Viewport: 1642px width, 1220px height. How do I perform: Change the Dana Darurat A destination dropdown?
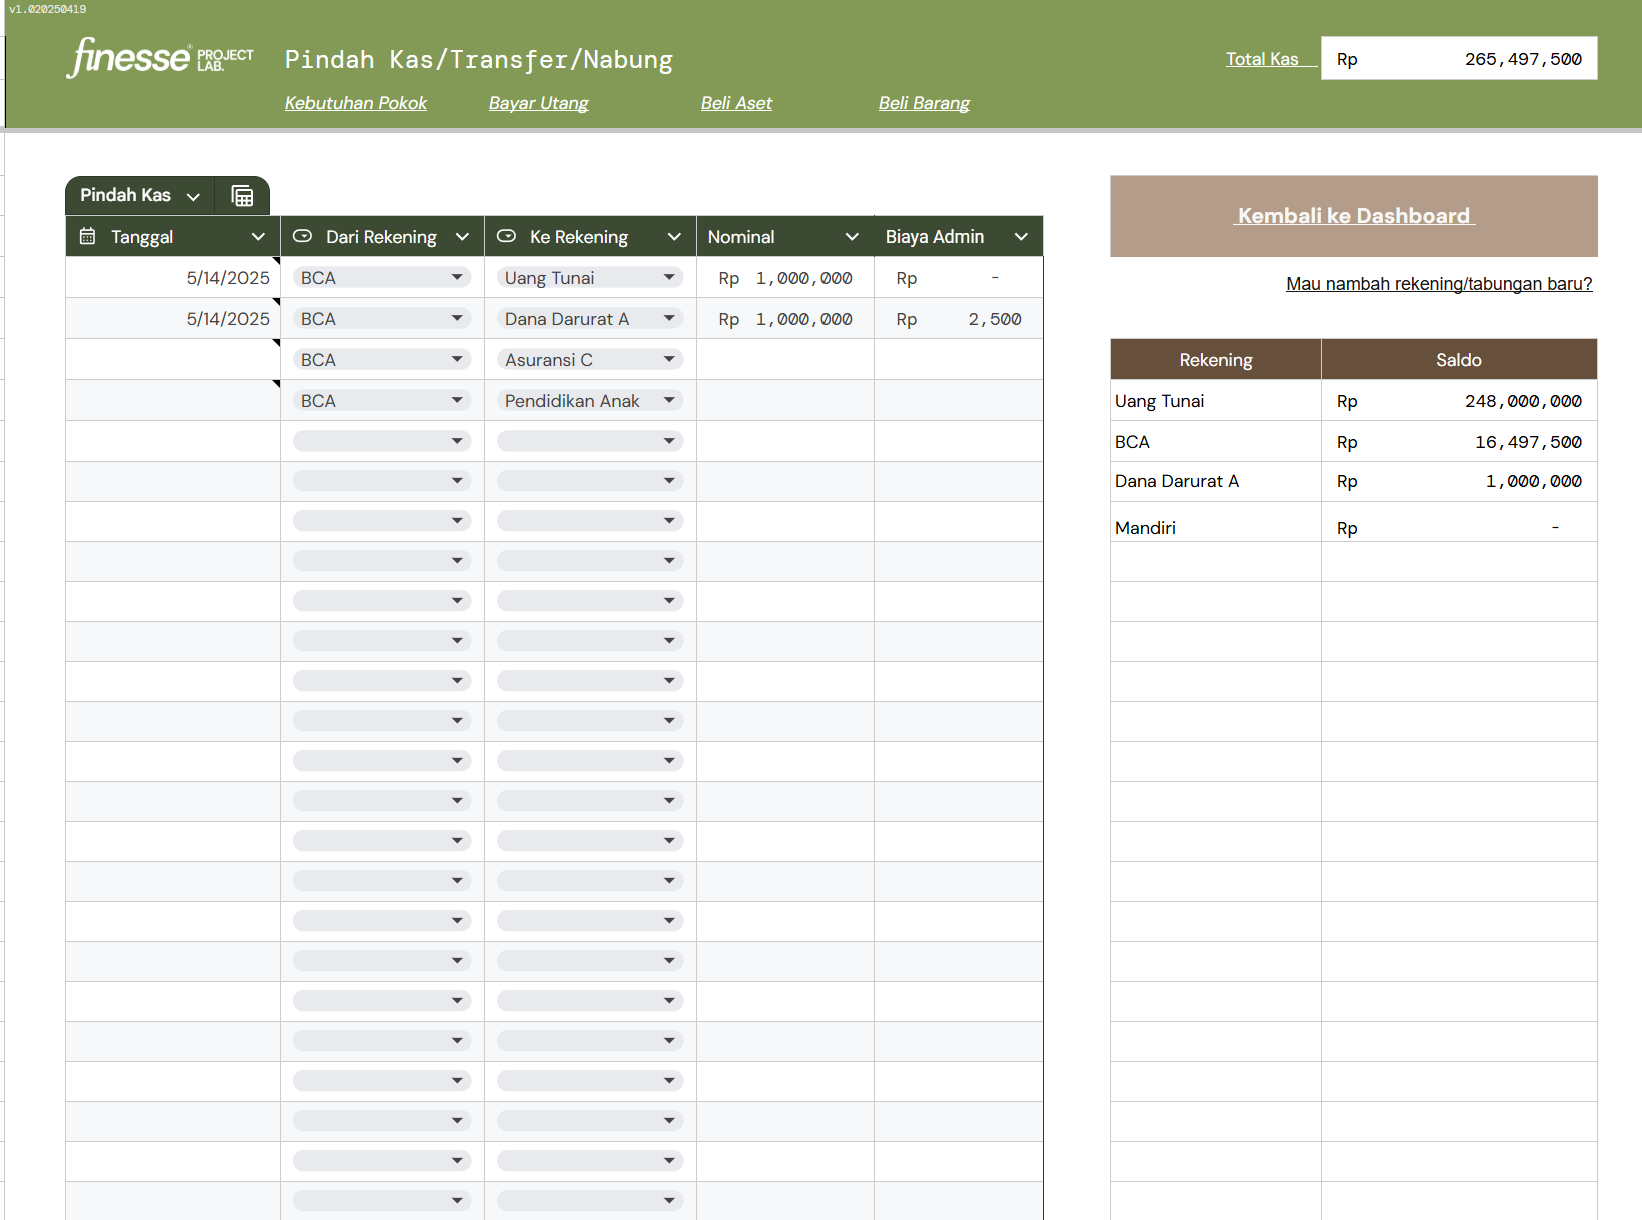669,319
